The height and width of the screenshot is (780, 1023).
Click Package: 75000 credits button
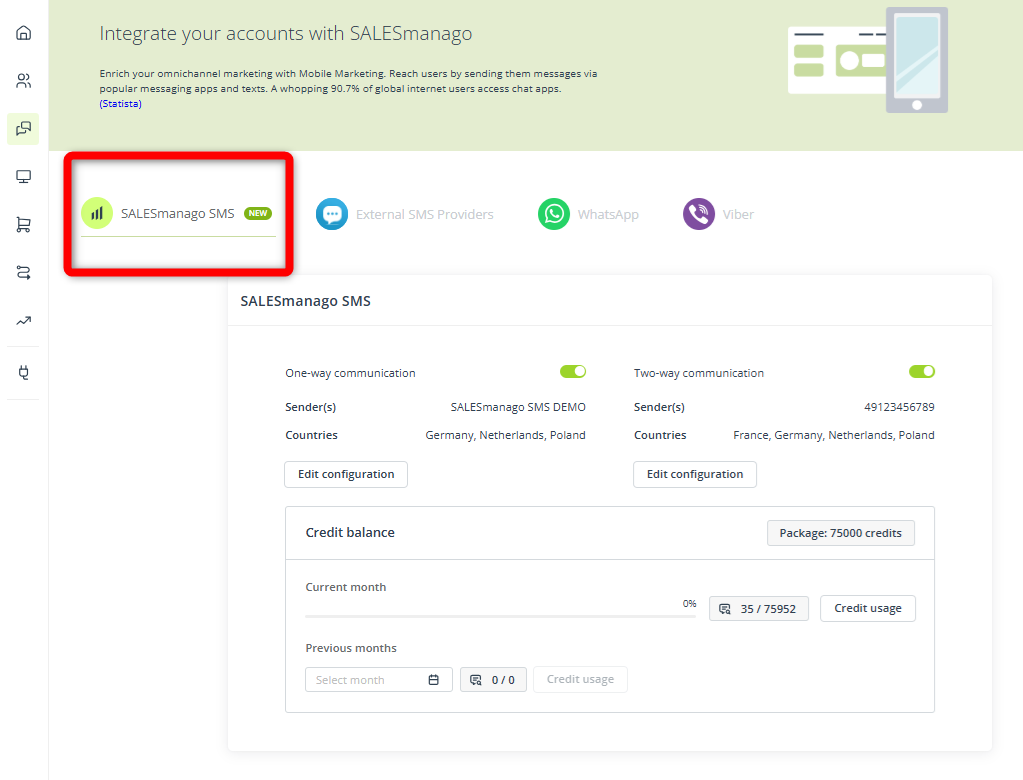pyautogui.click(x=840, y=533)
